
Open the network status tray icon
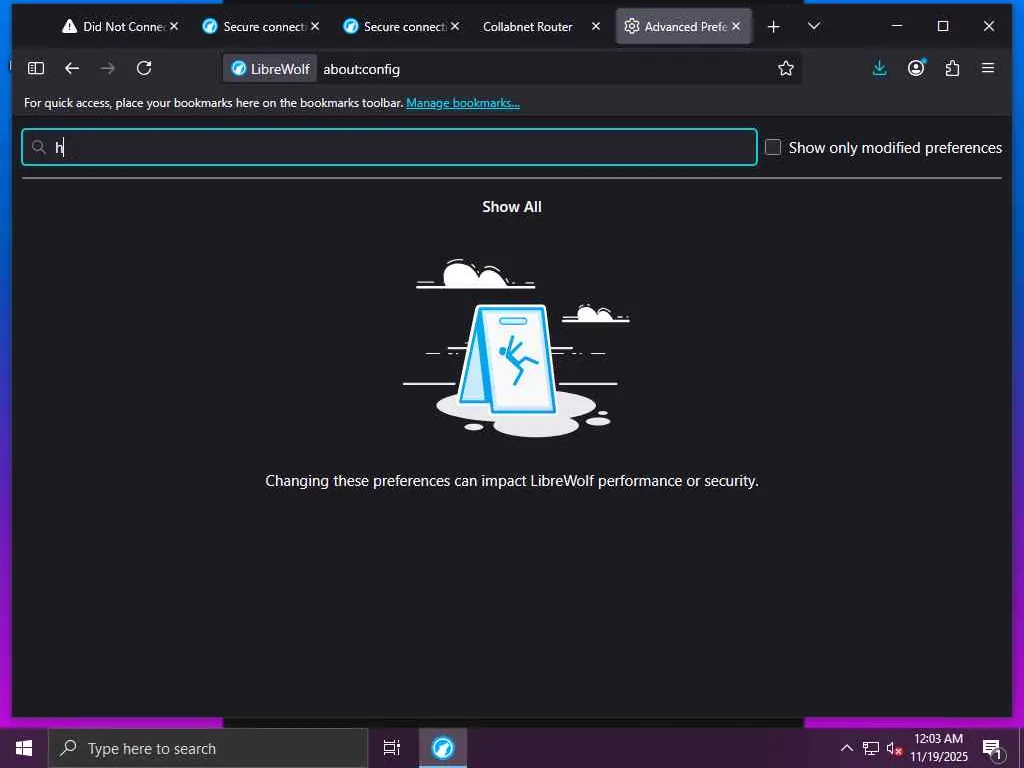871,748
